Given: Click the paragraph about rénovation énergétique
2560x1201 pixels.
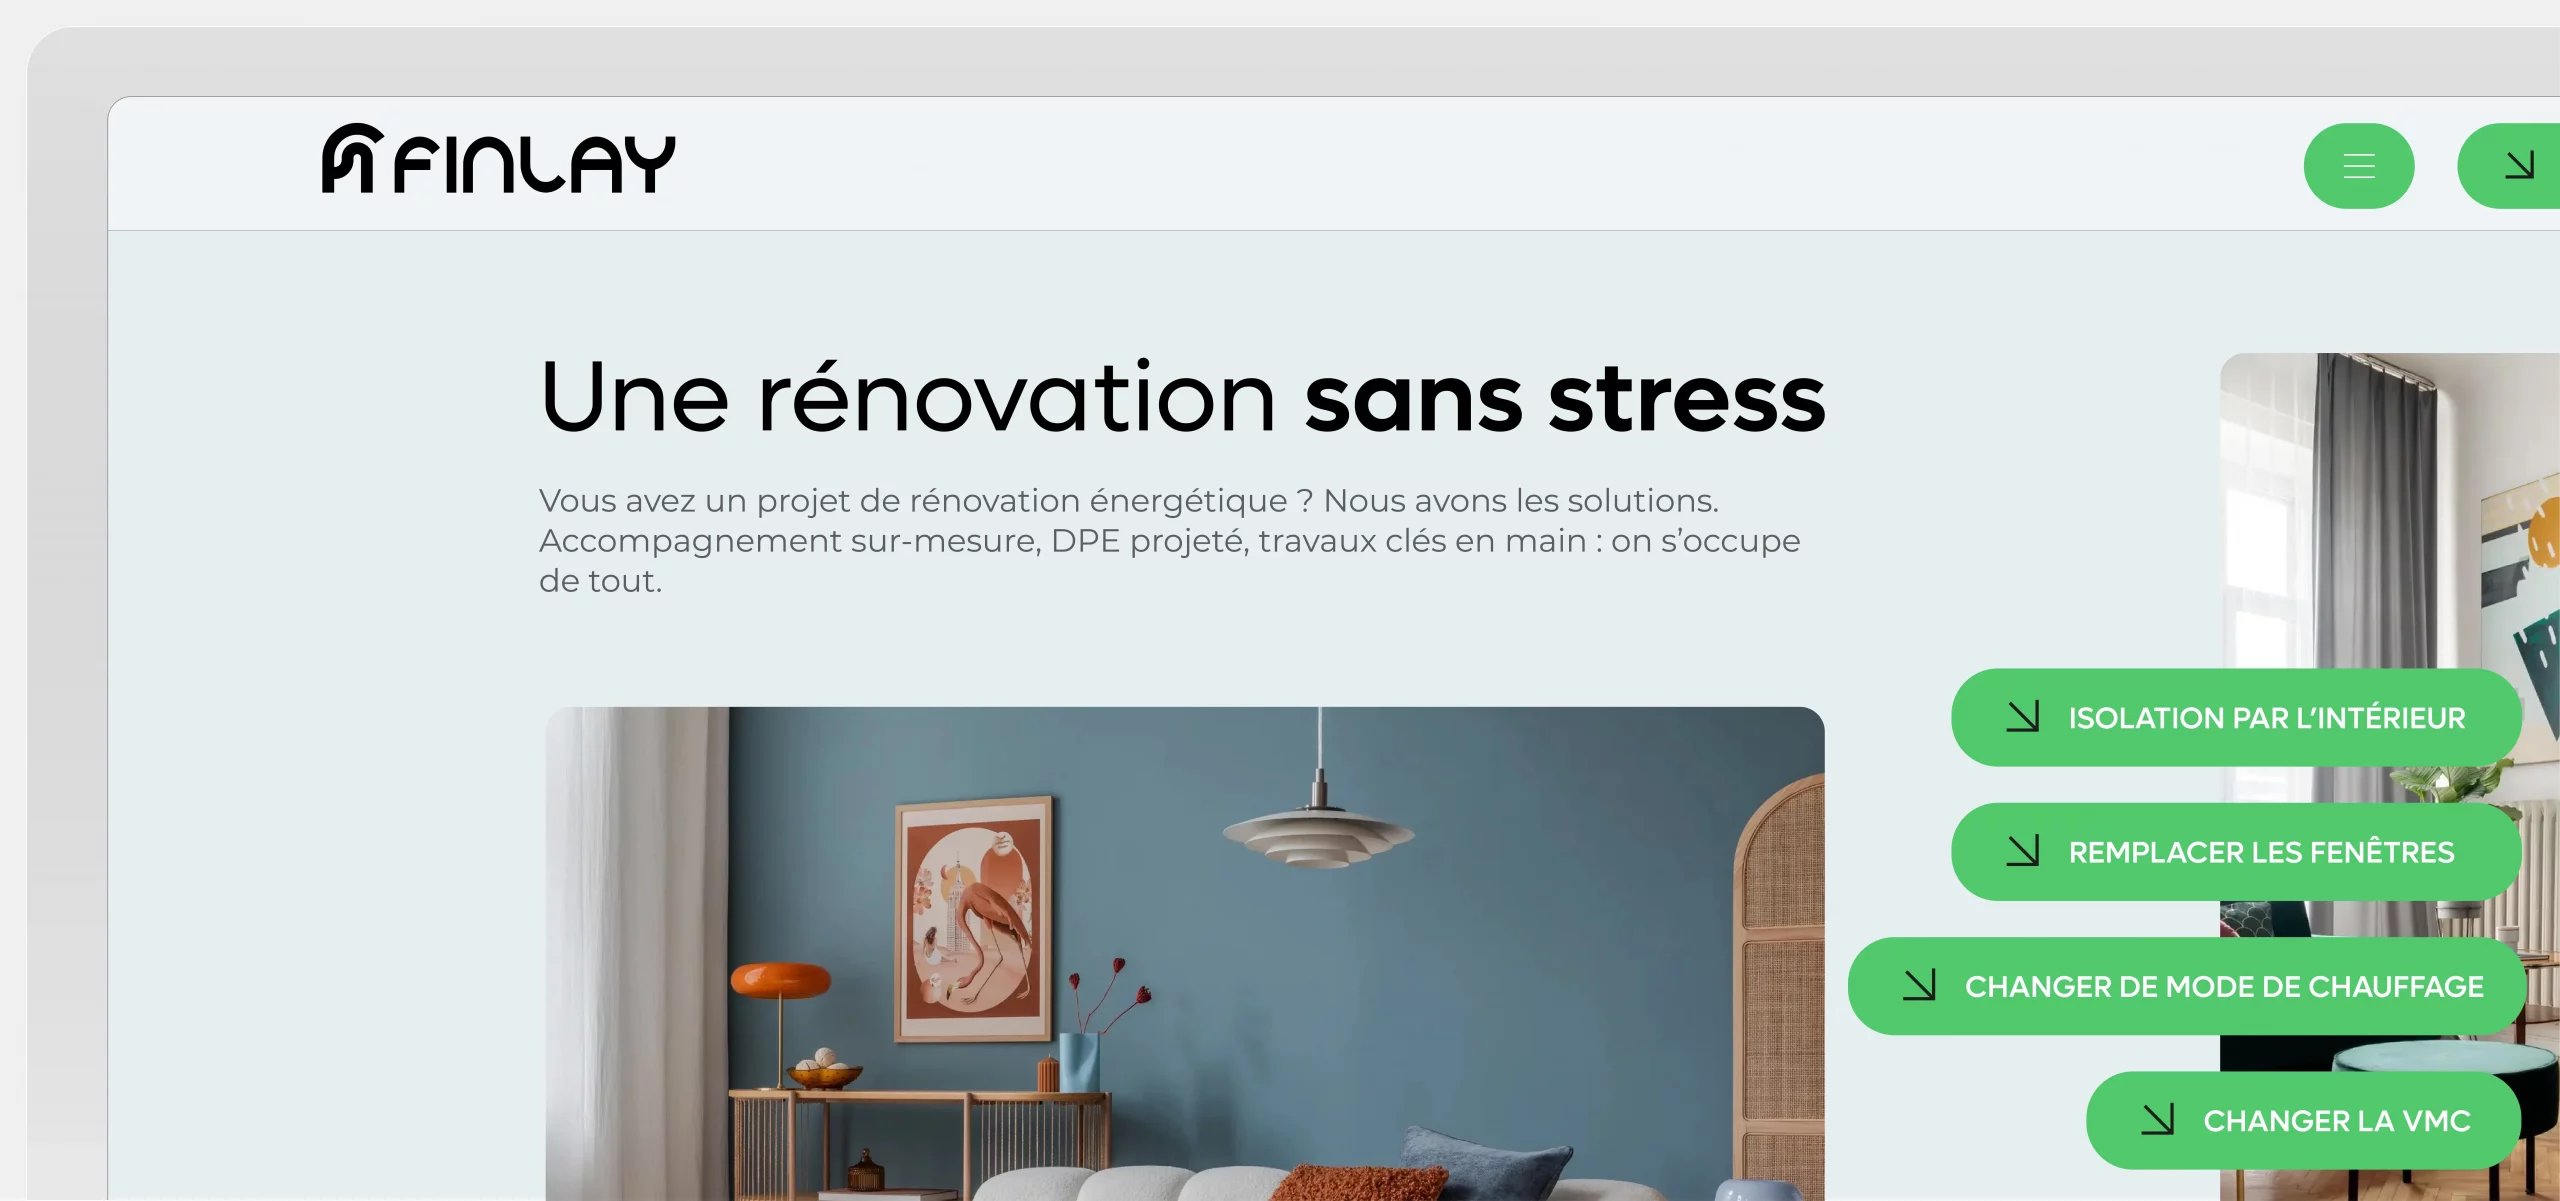Looking at the screenshot, I should click(x=1170, y=540).
